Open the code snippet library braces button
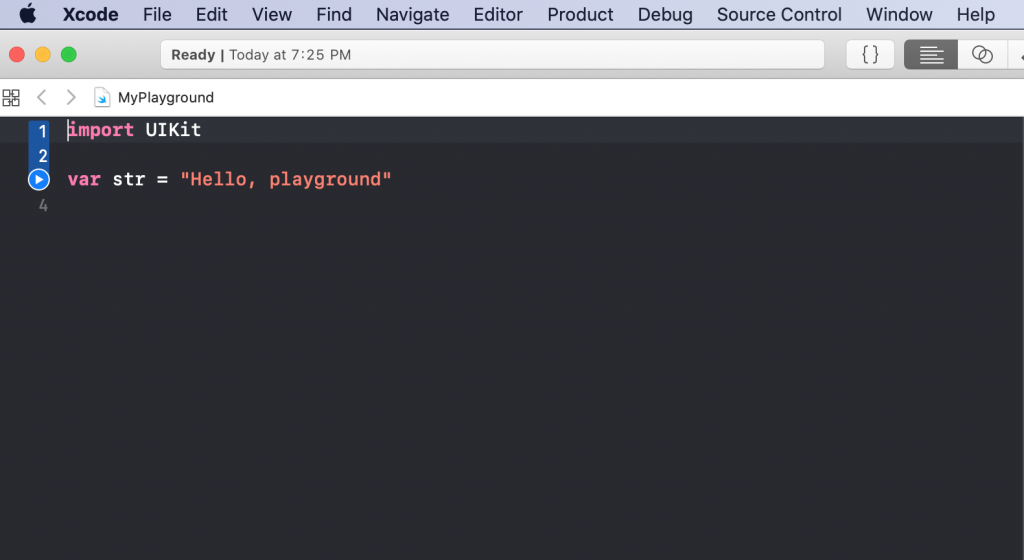This screenshot has width=1024, height=560. [870, 55]
